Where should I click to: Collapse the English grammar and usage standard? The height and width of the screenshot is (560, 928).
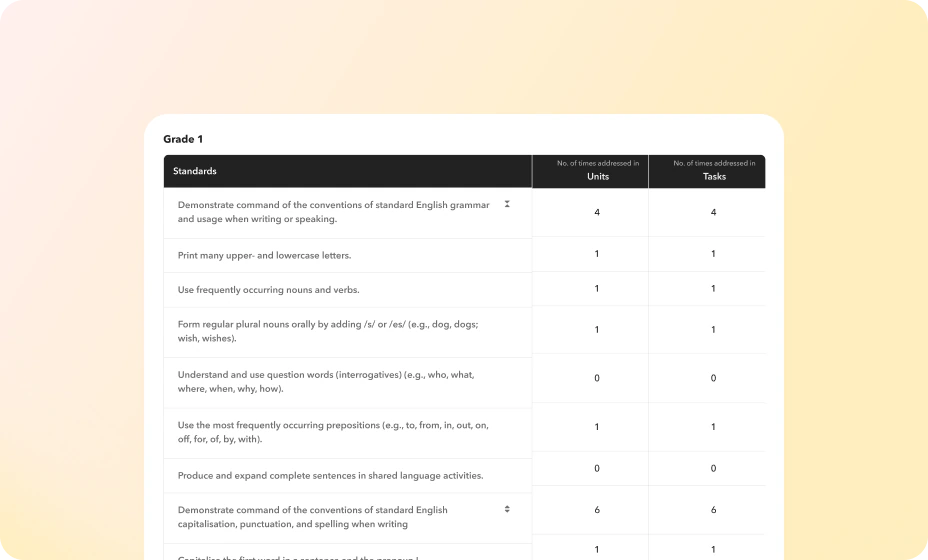[x=507, y=204]
